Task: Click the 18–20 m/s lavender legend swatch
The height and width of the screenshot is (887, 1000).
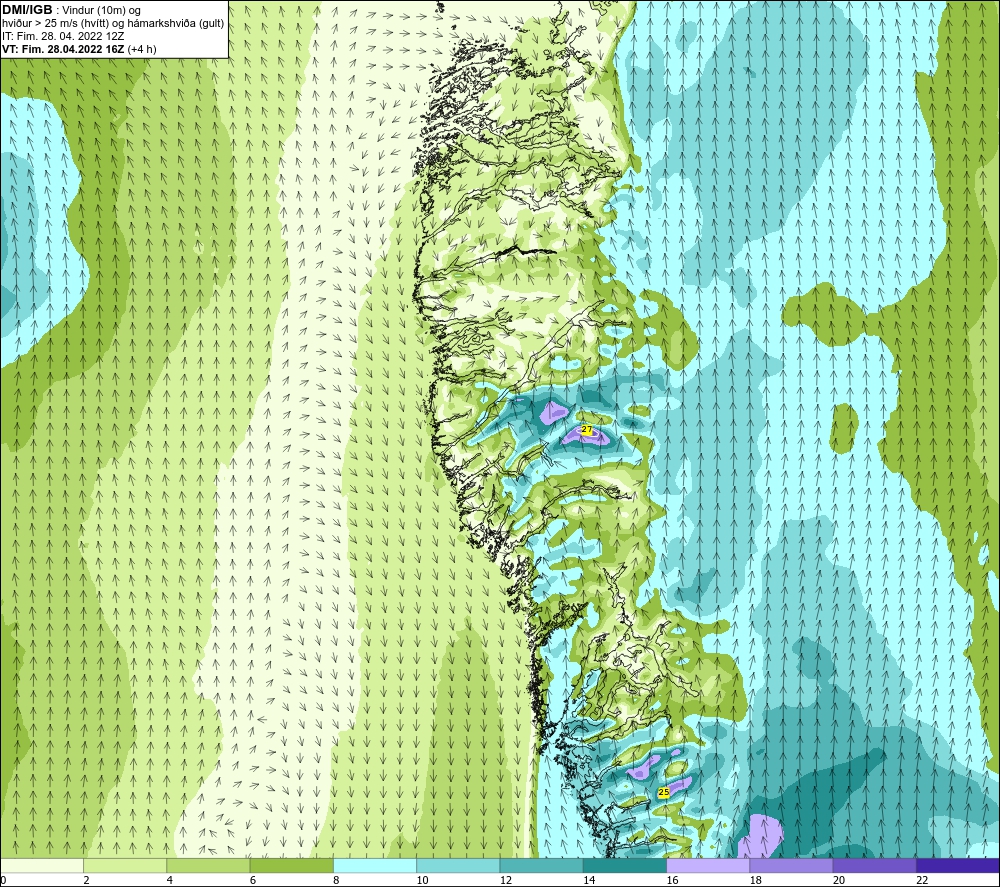Action: coord(791,865)
